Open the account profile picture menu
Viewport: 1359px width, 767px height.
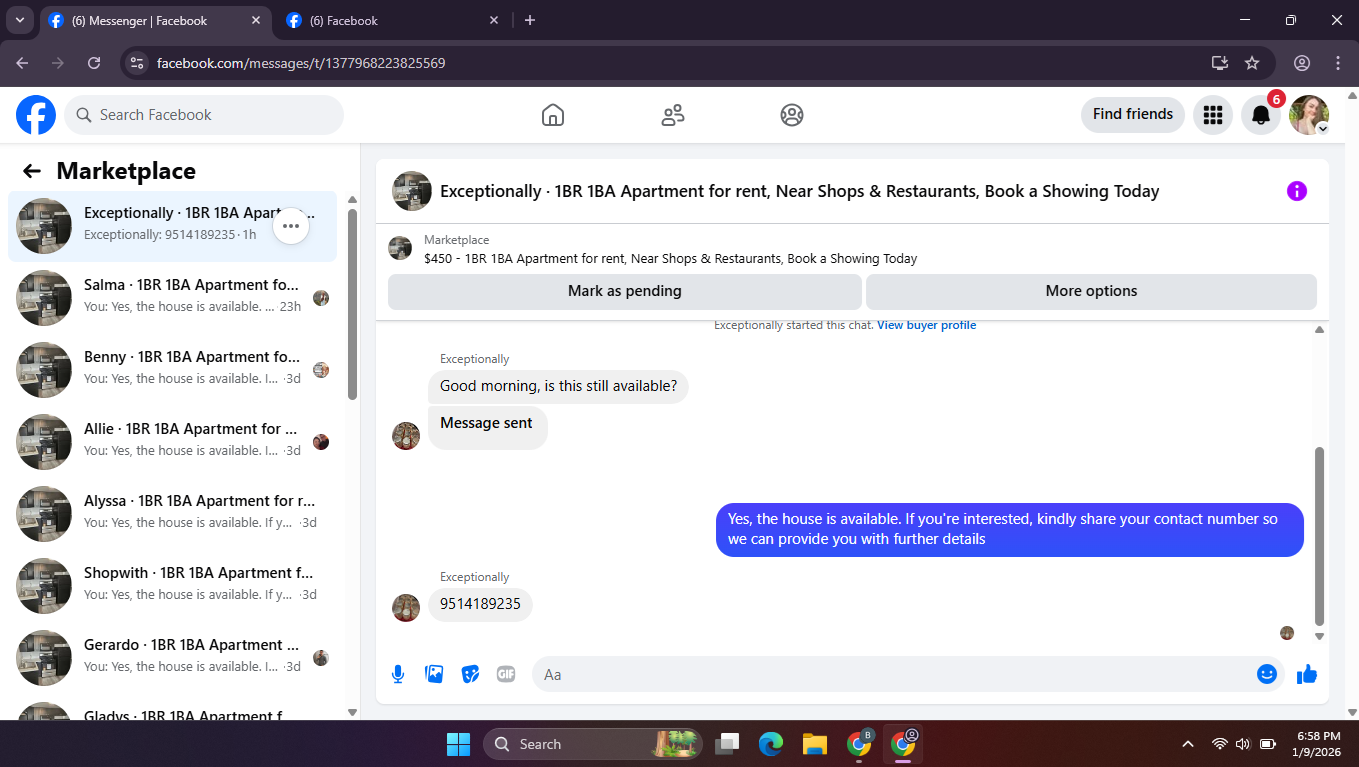coord(1309,115)
